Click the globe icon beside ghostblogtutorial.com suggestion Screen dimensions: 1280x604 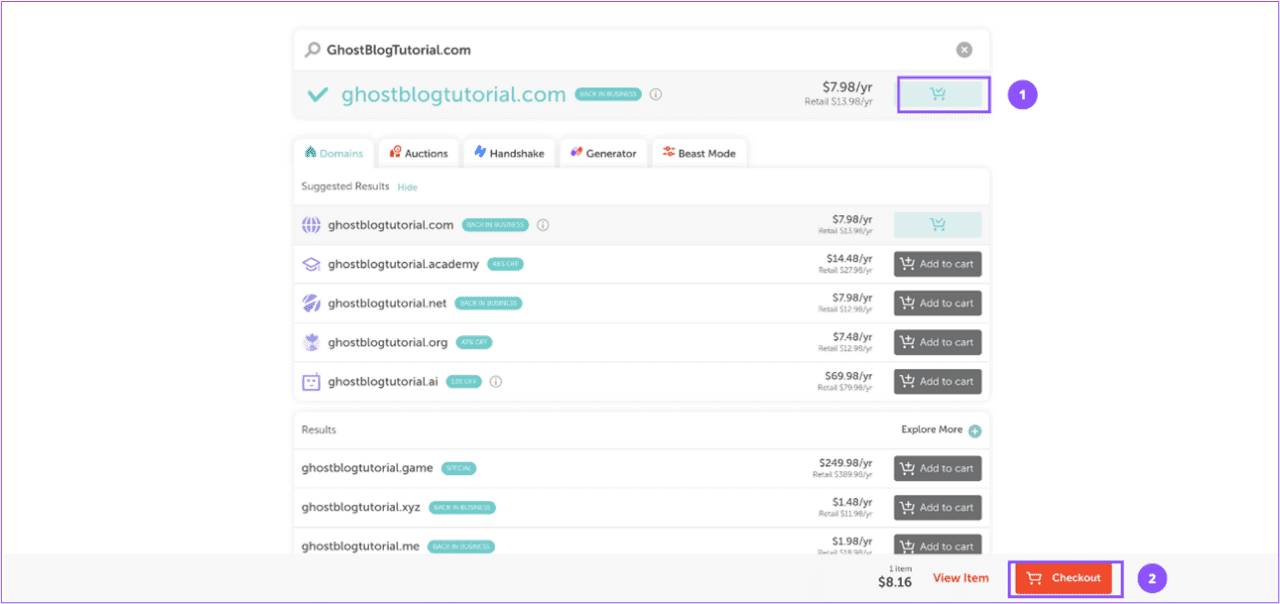pos(311,225)
